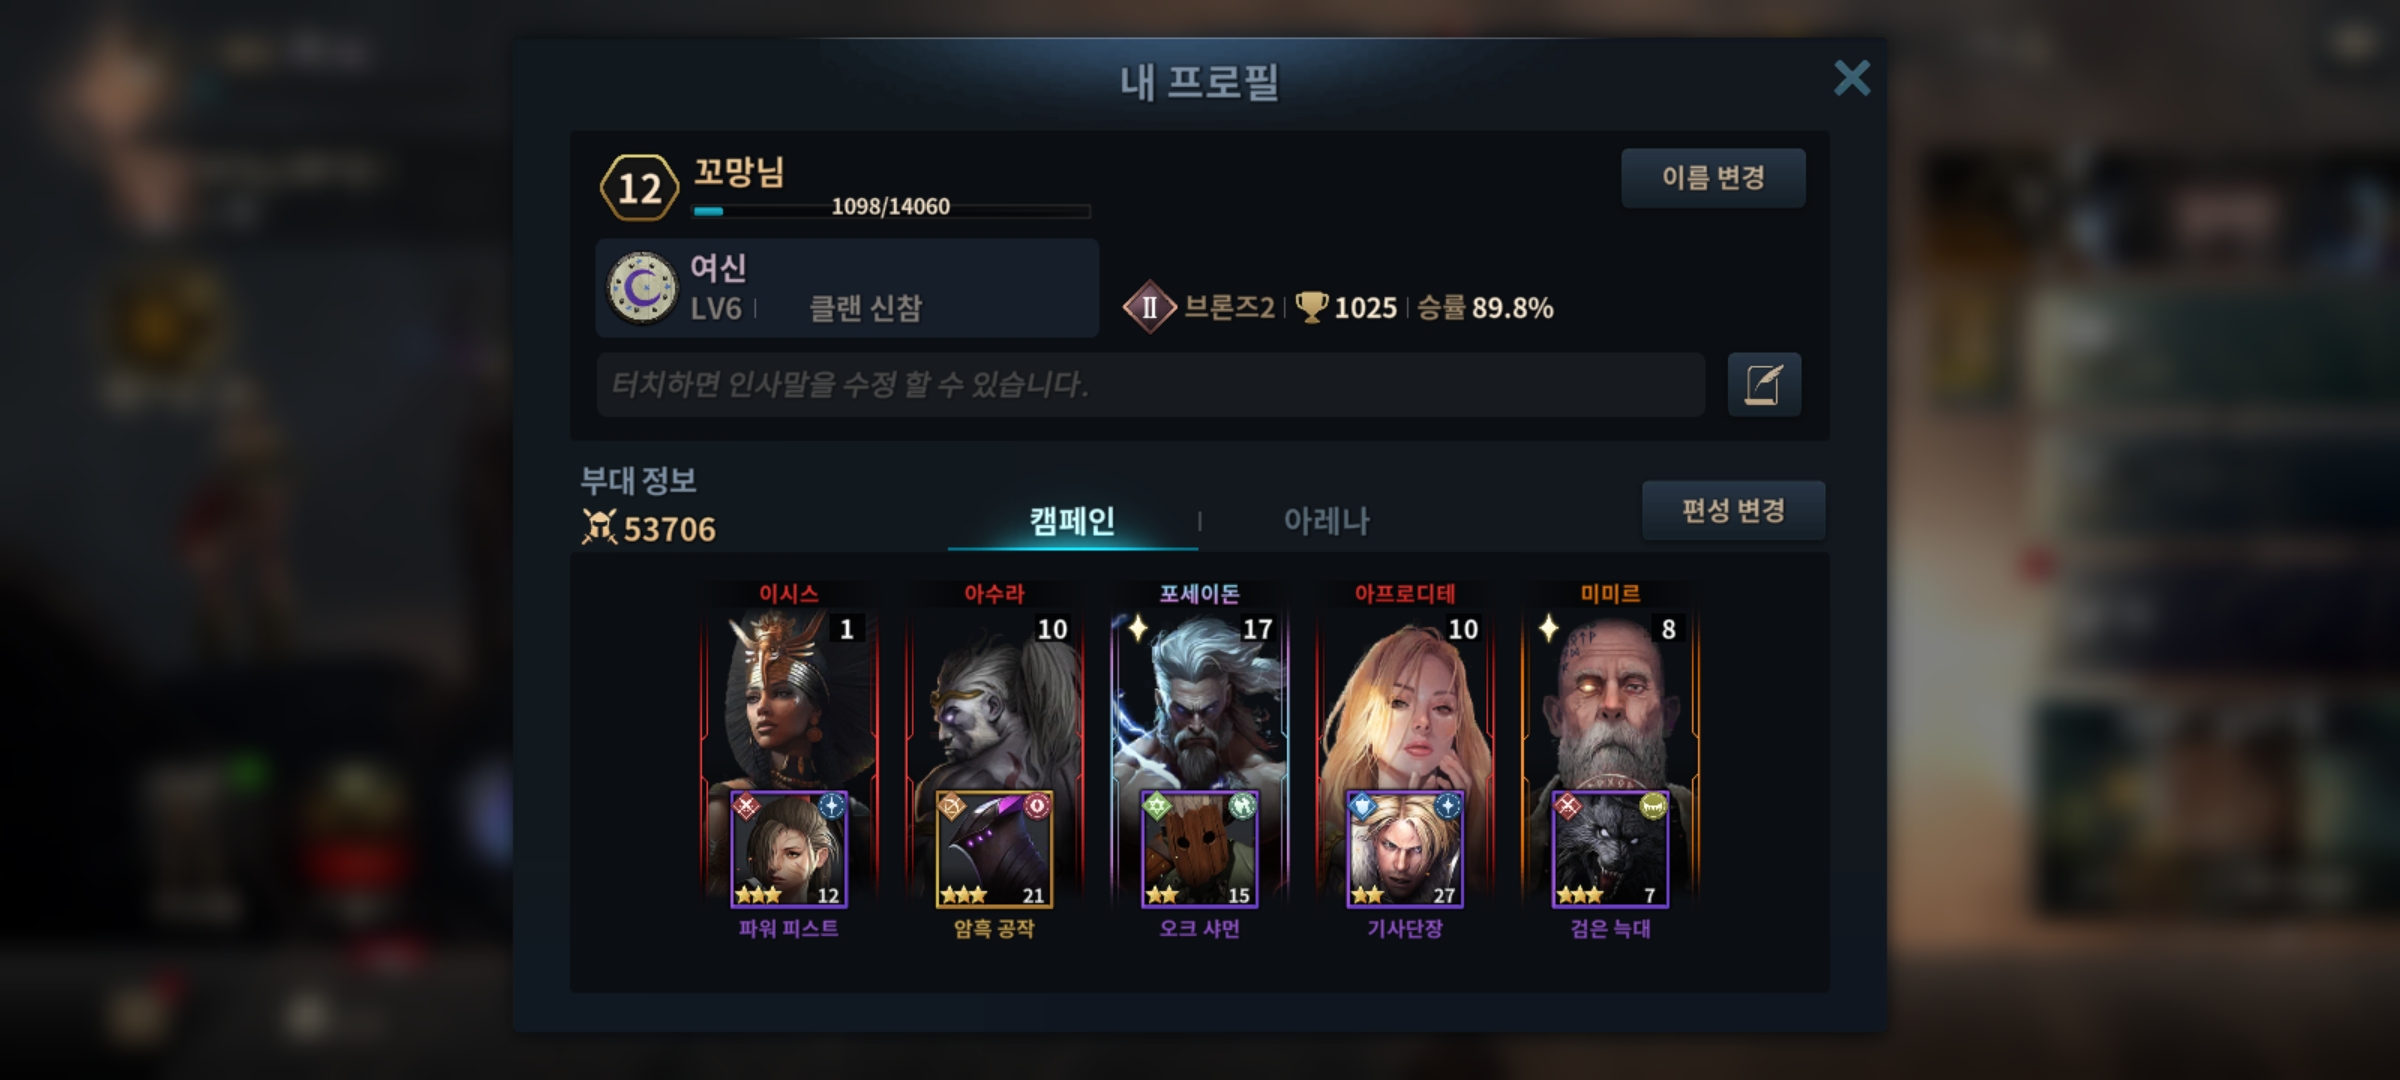Select the 오크 샤먼 unit portrait
The image size is (2400, 1080).
[1199, 849]
